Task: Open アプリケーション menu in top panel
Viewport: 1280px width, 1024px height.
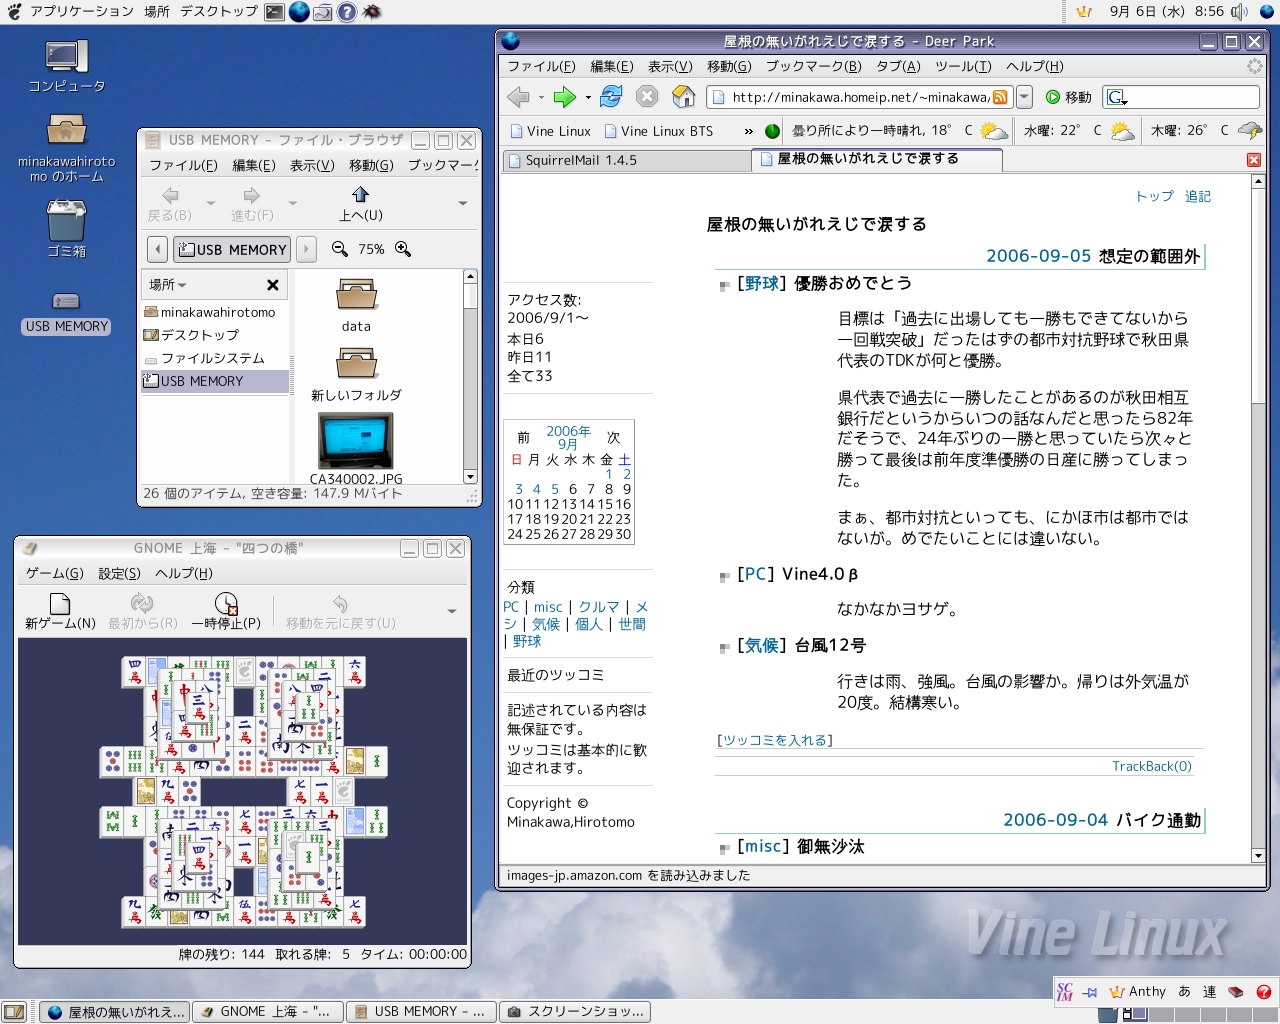Action: pyautogui.click(x=82, y=12)
